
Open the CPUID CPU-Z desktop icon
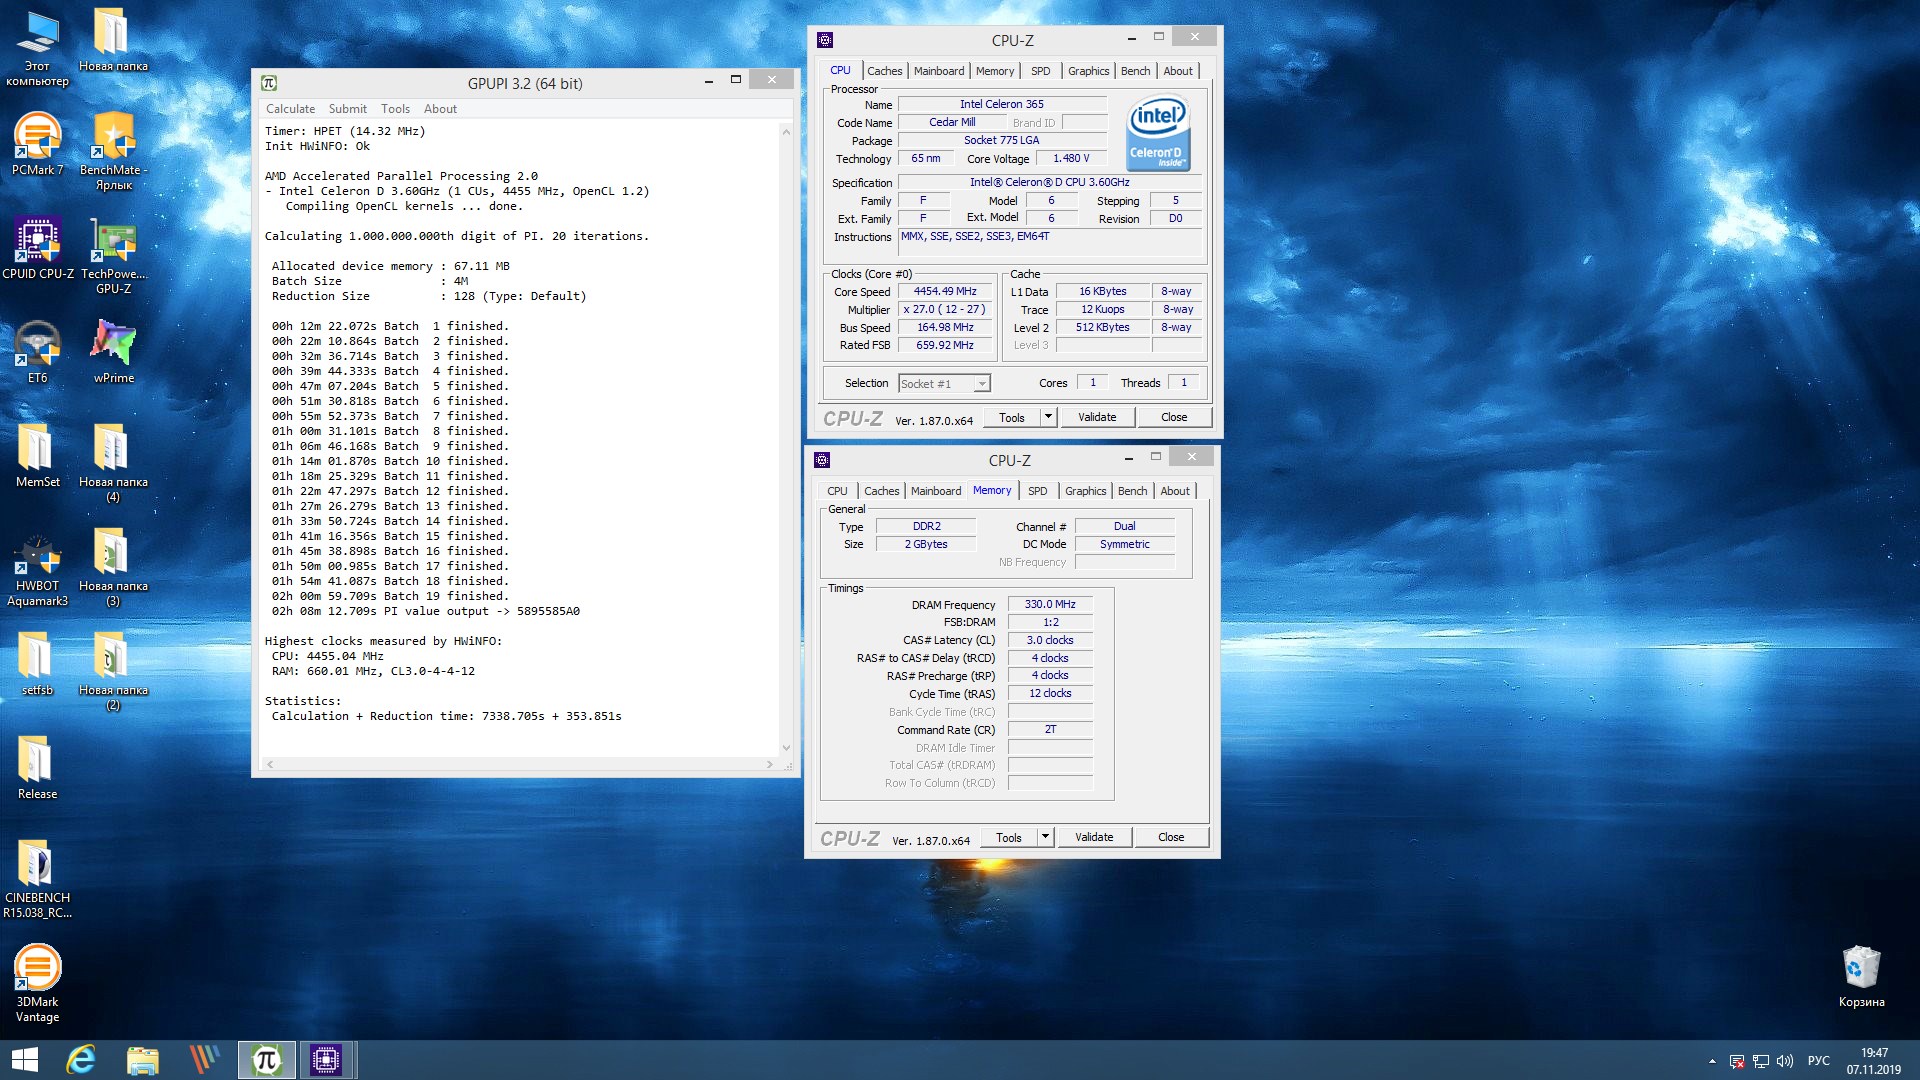(37, 249)
